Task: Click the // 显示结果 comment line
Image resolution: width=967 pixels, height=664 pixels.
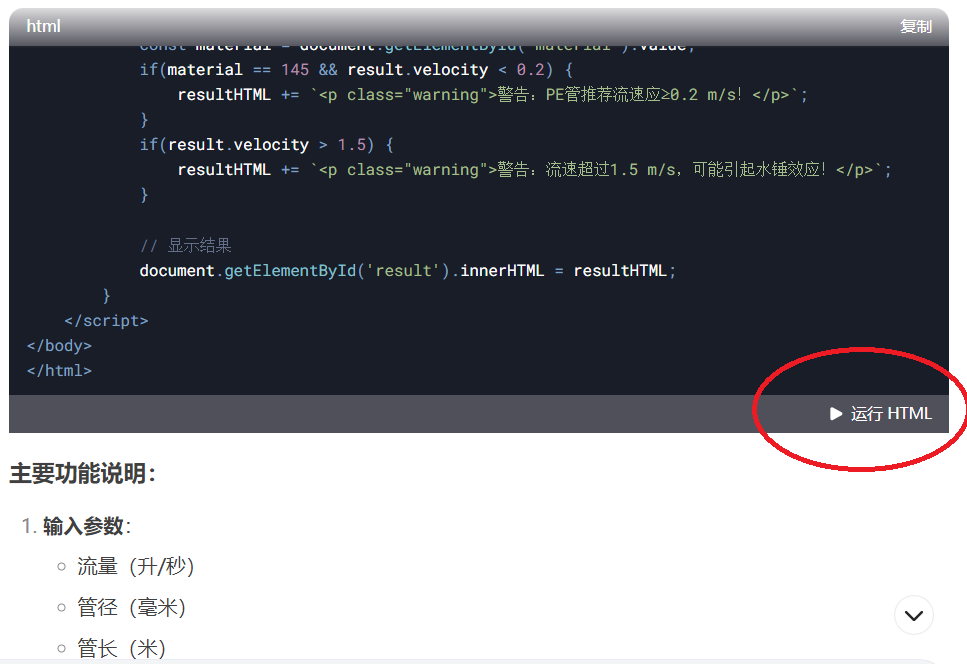Action: coord(185,245)
